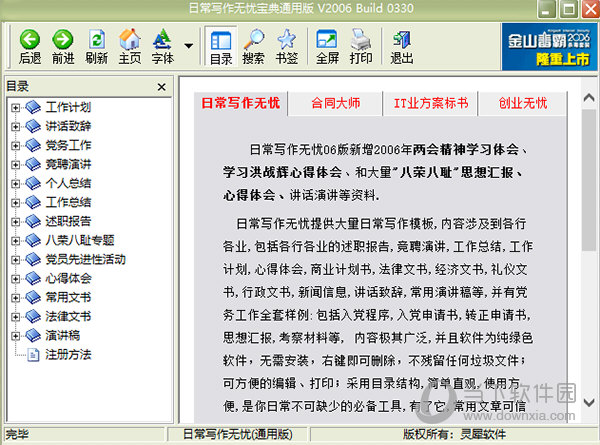The width and height of the screenshot is (600, 445).
Task: Expand the 工作计划 tree node
Action: point(15,108)
